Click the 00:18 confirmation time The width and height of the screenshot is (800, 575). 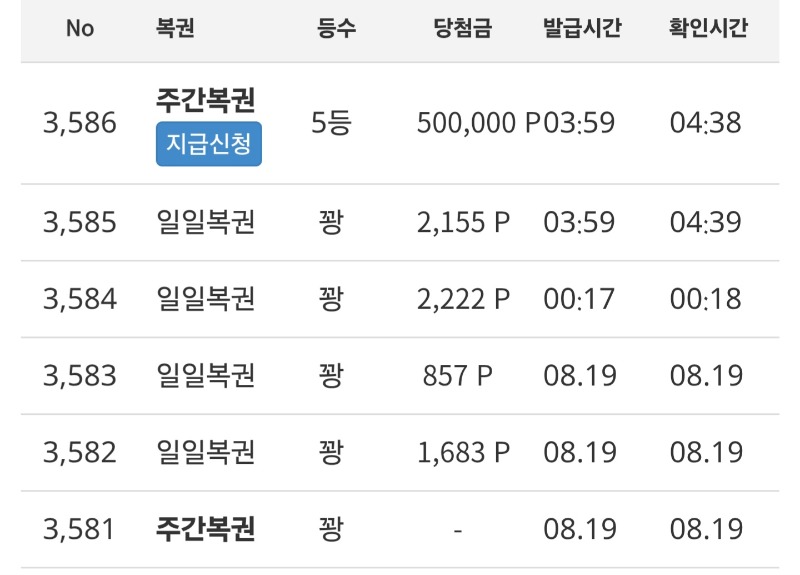706,299
